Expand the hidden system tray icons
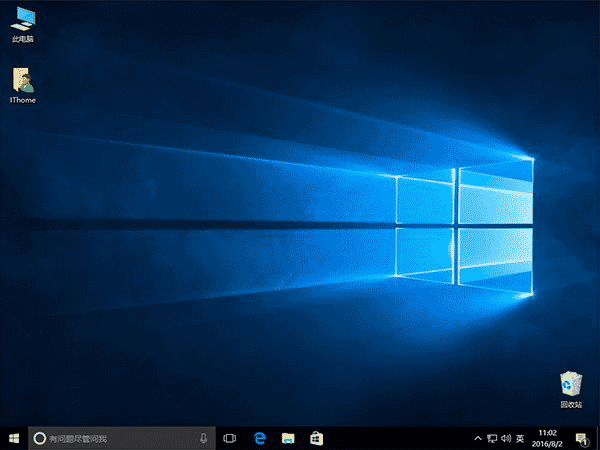The image size is (600, 450). pos(476,438)
